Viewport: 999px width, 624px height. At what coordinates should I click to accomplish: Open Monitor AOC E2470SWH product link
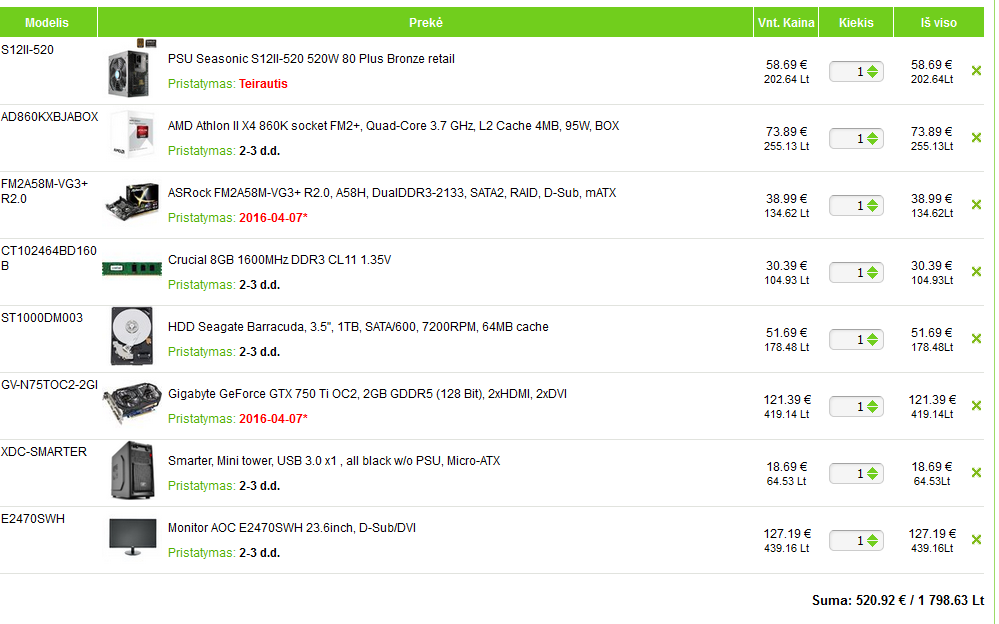292,527
